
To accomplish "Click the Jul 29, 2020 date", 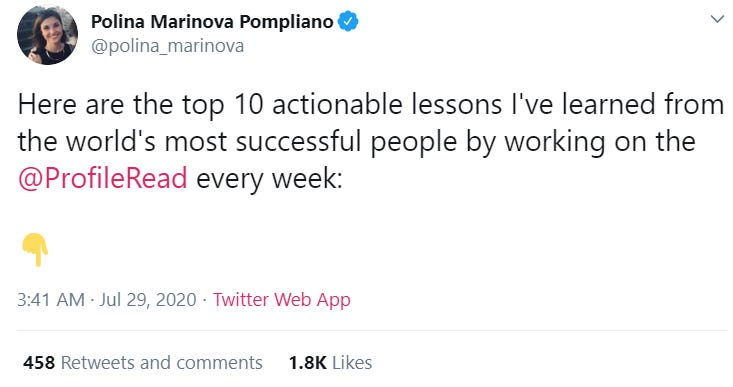I will (x=147, y=300).
